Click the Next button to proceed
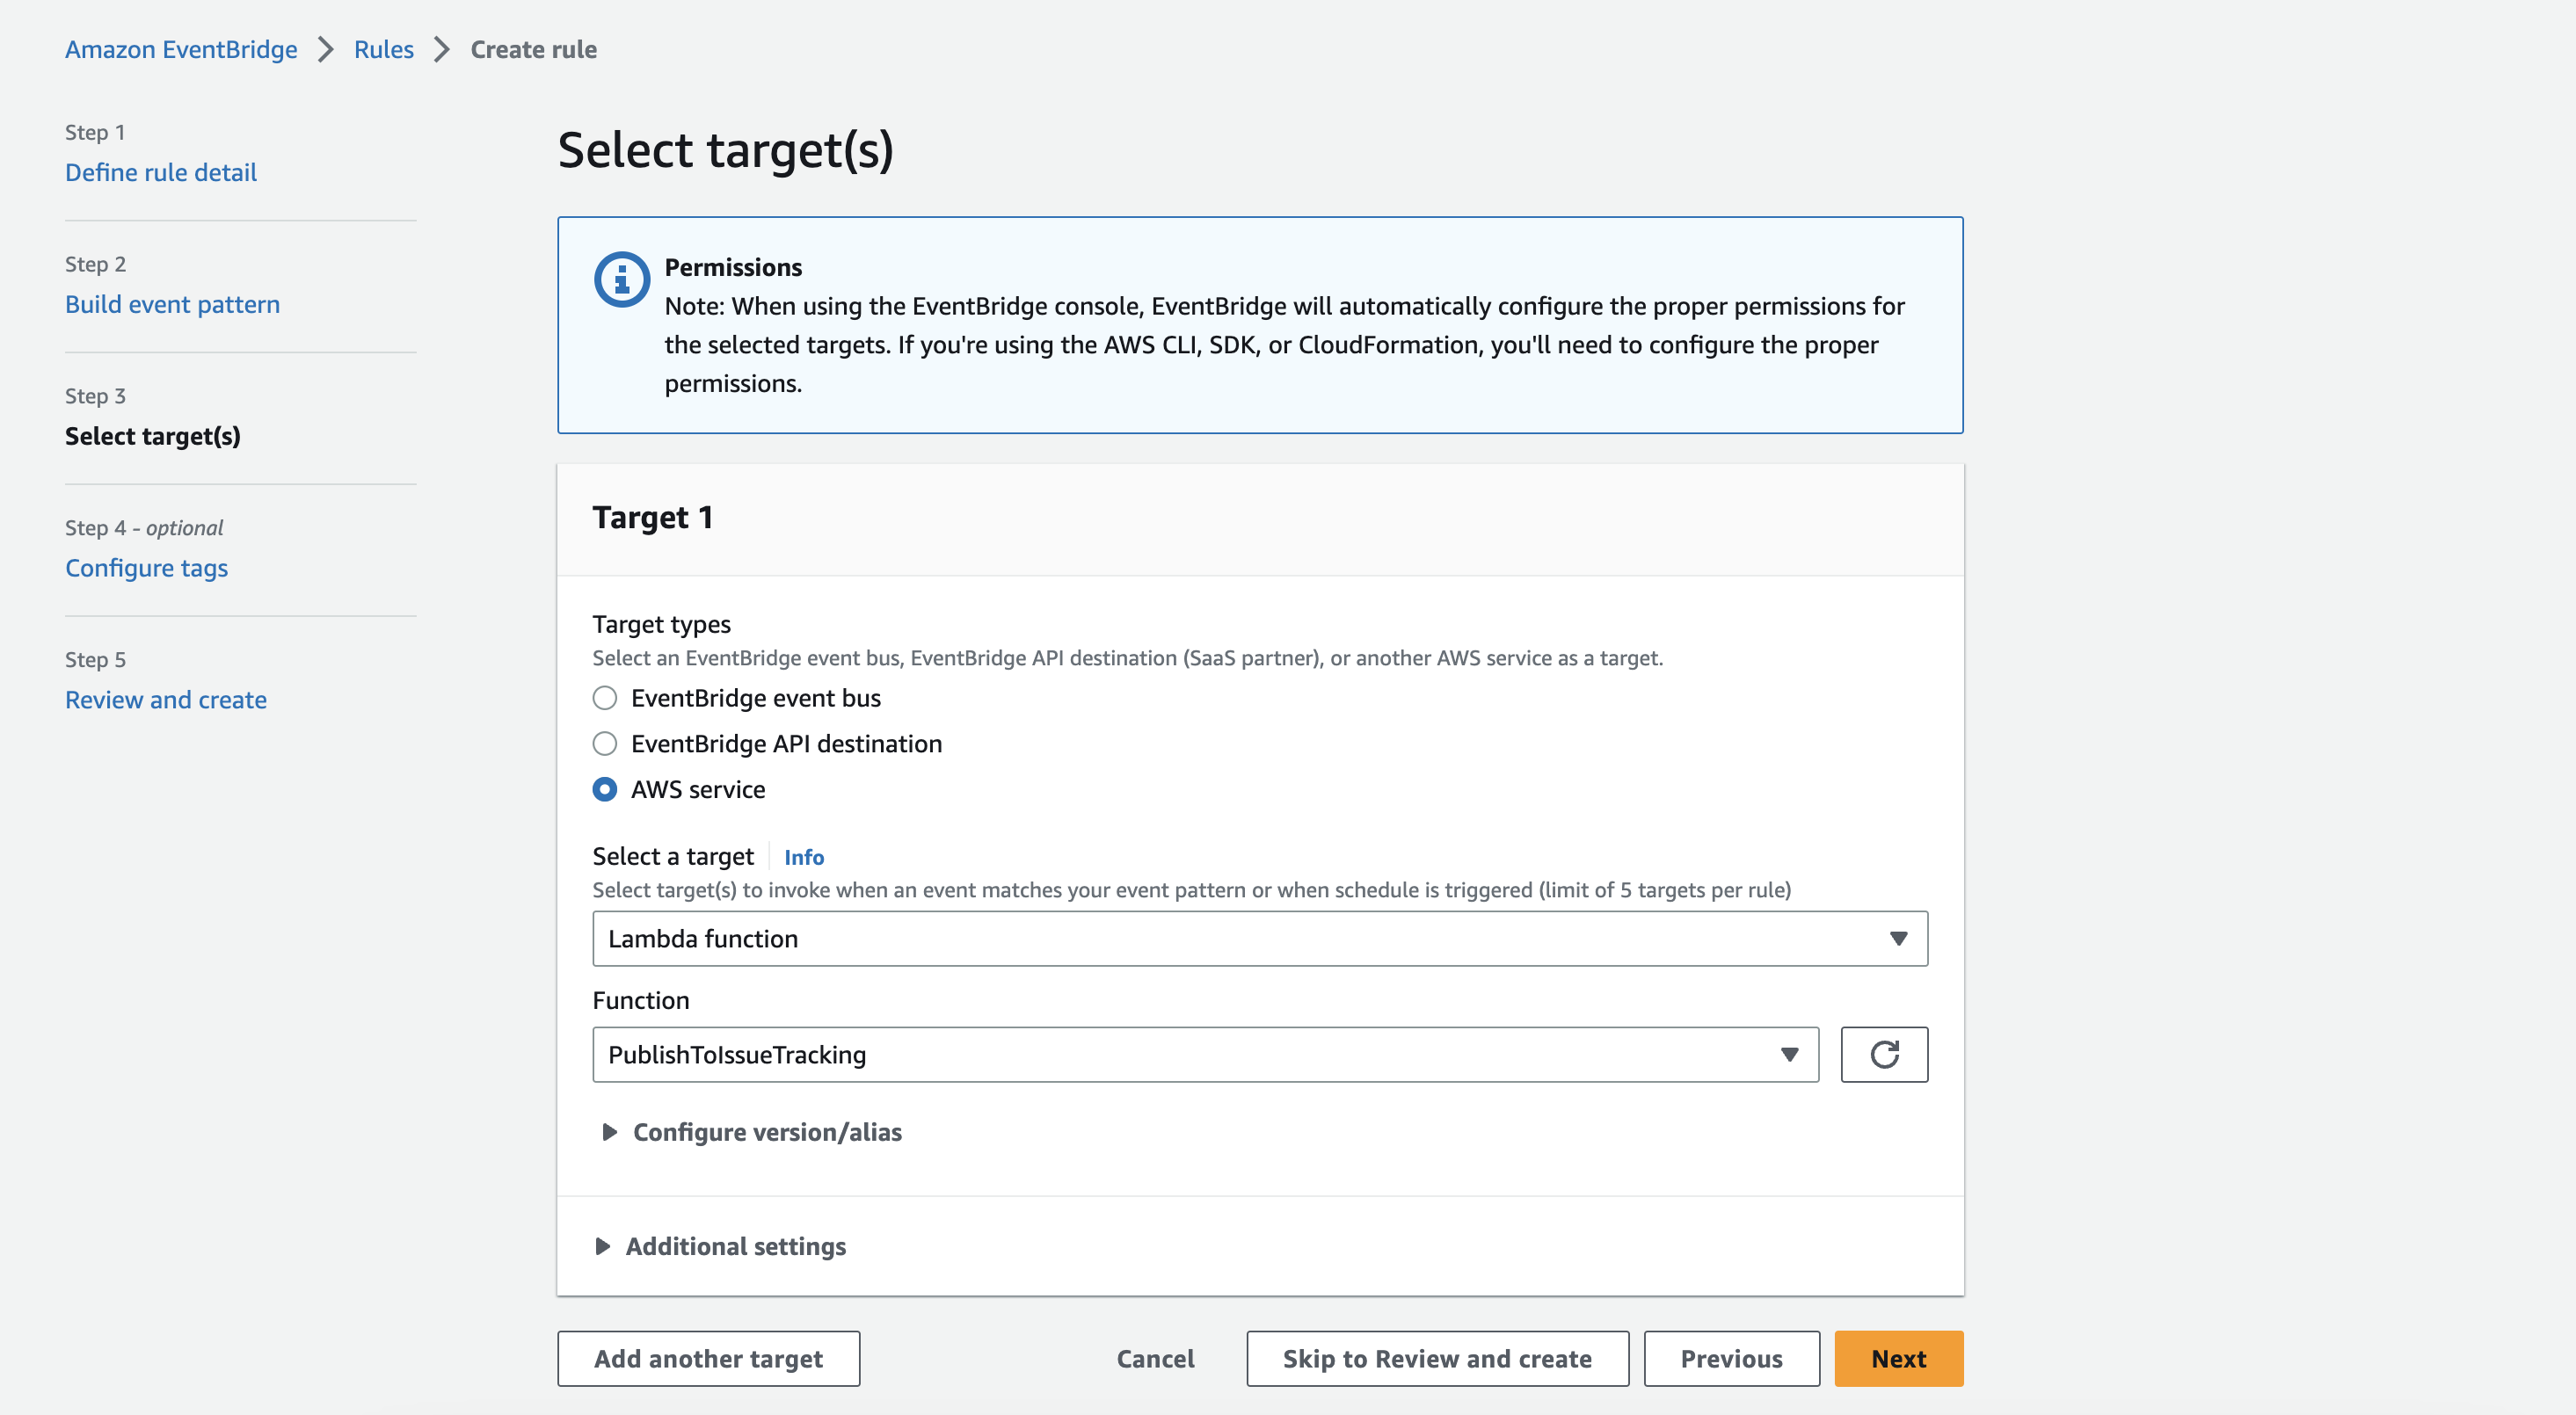The width and height of the screenshot is (2576, 1415). (1898, 1358)
